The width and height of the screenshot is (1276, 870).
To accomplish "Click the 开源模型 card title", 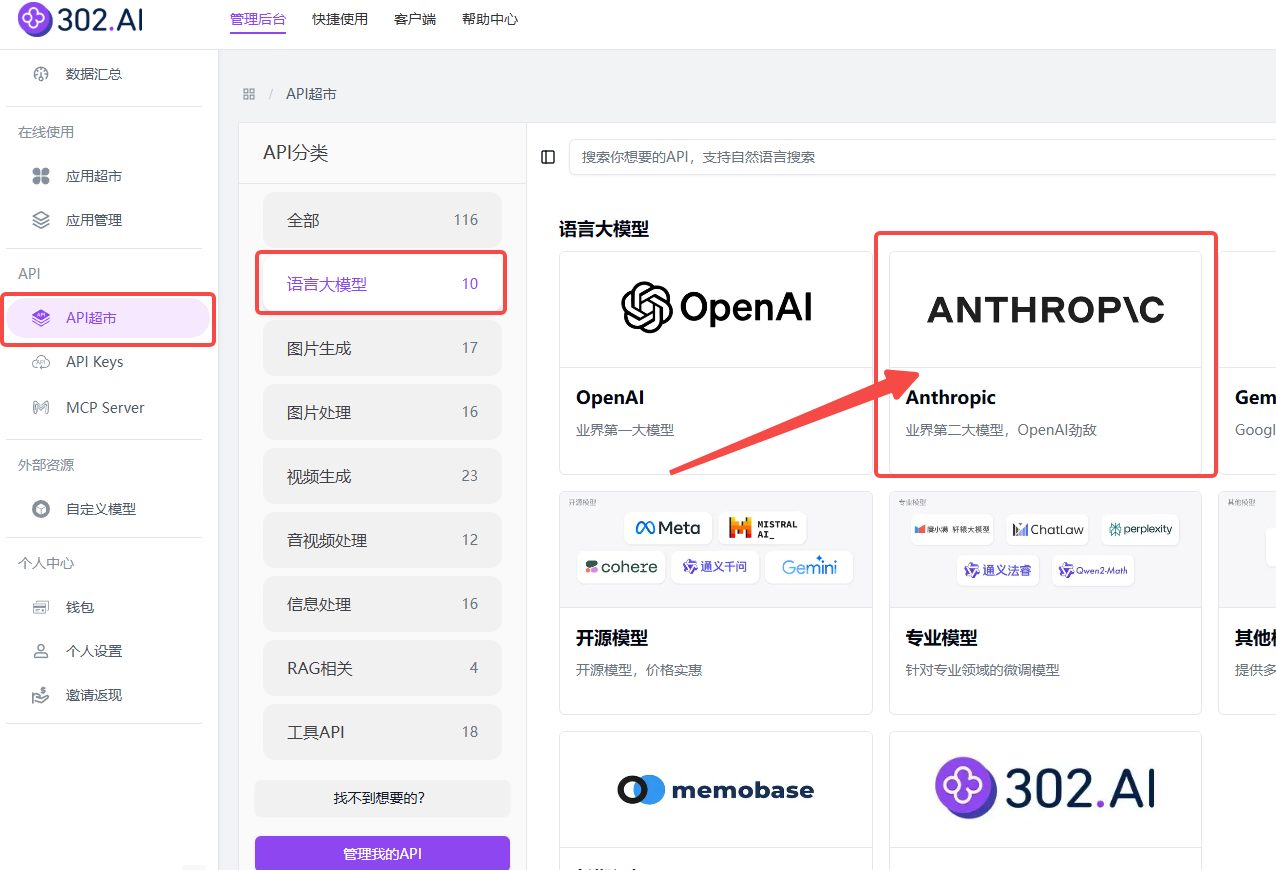I will click(x=612, y=638).
